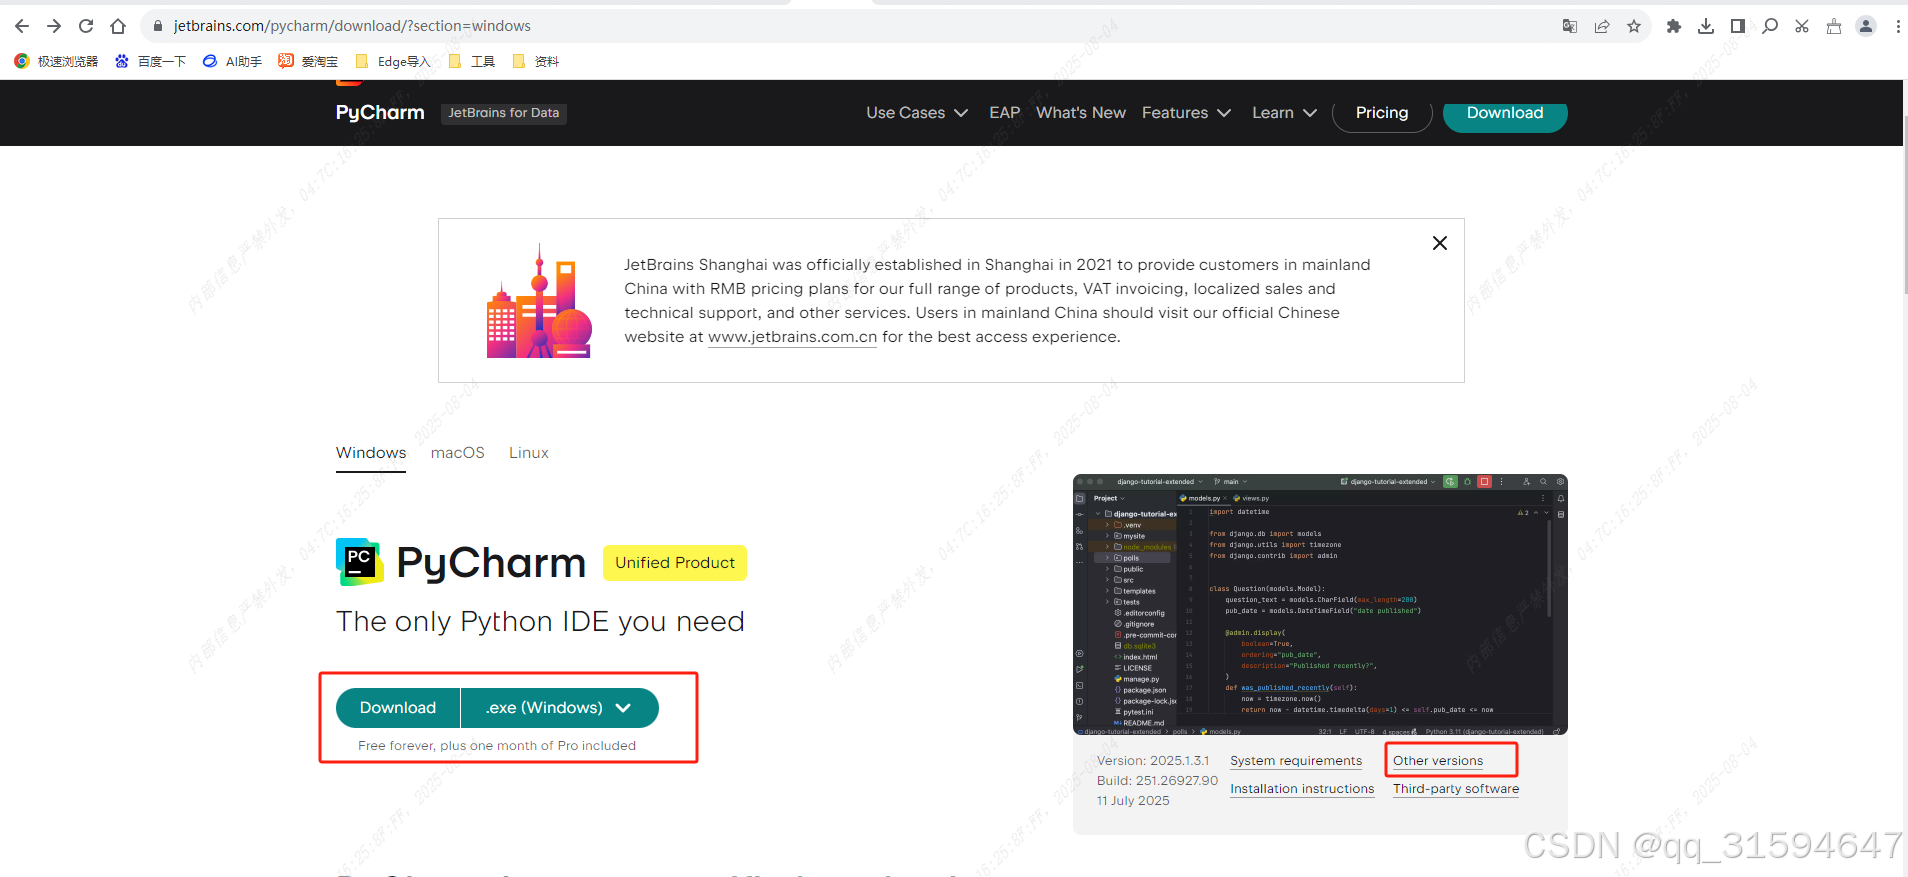The height and width of the screenshot is (877, 1908).
Task: Open the browser downloads tray
Action: (1706, 26)
